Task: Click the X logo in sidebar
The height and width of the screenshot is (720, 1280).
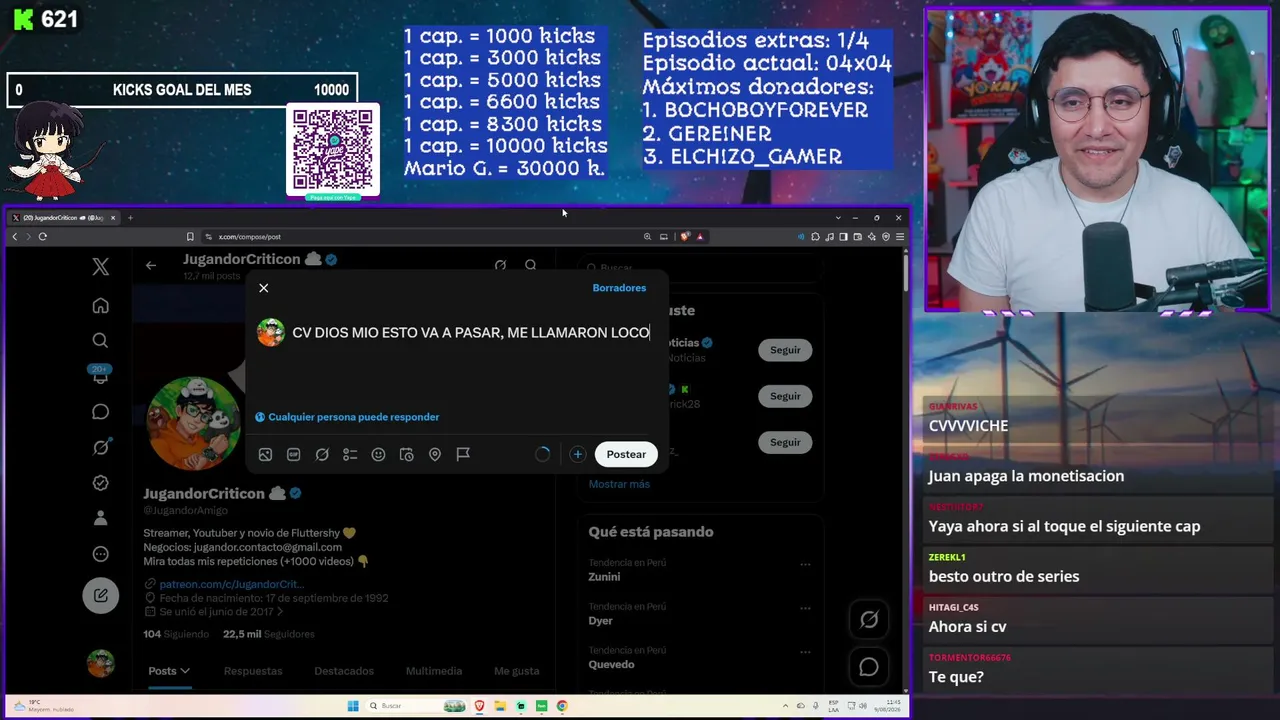Action: [100, 266]
